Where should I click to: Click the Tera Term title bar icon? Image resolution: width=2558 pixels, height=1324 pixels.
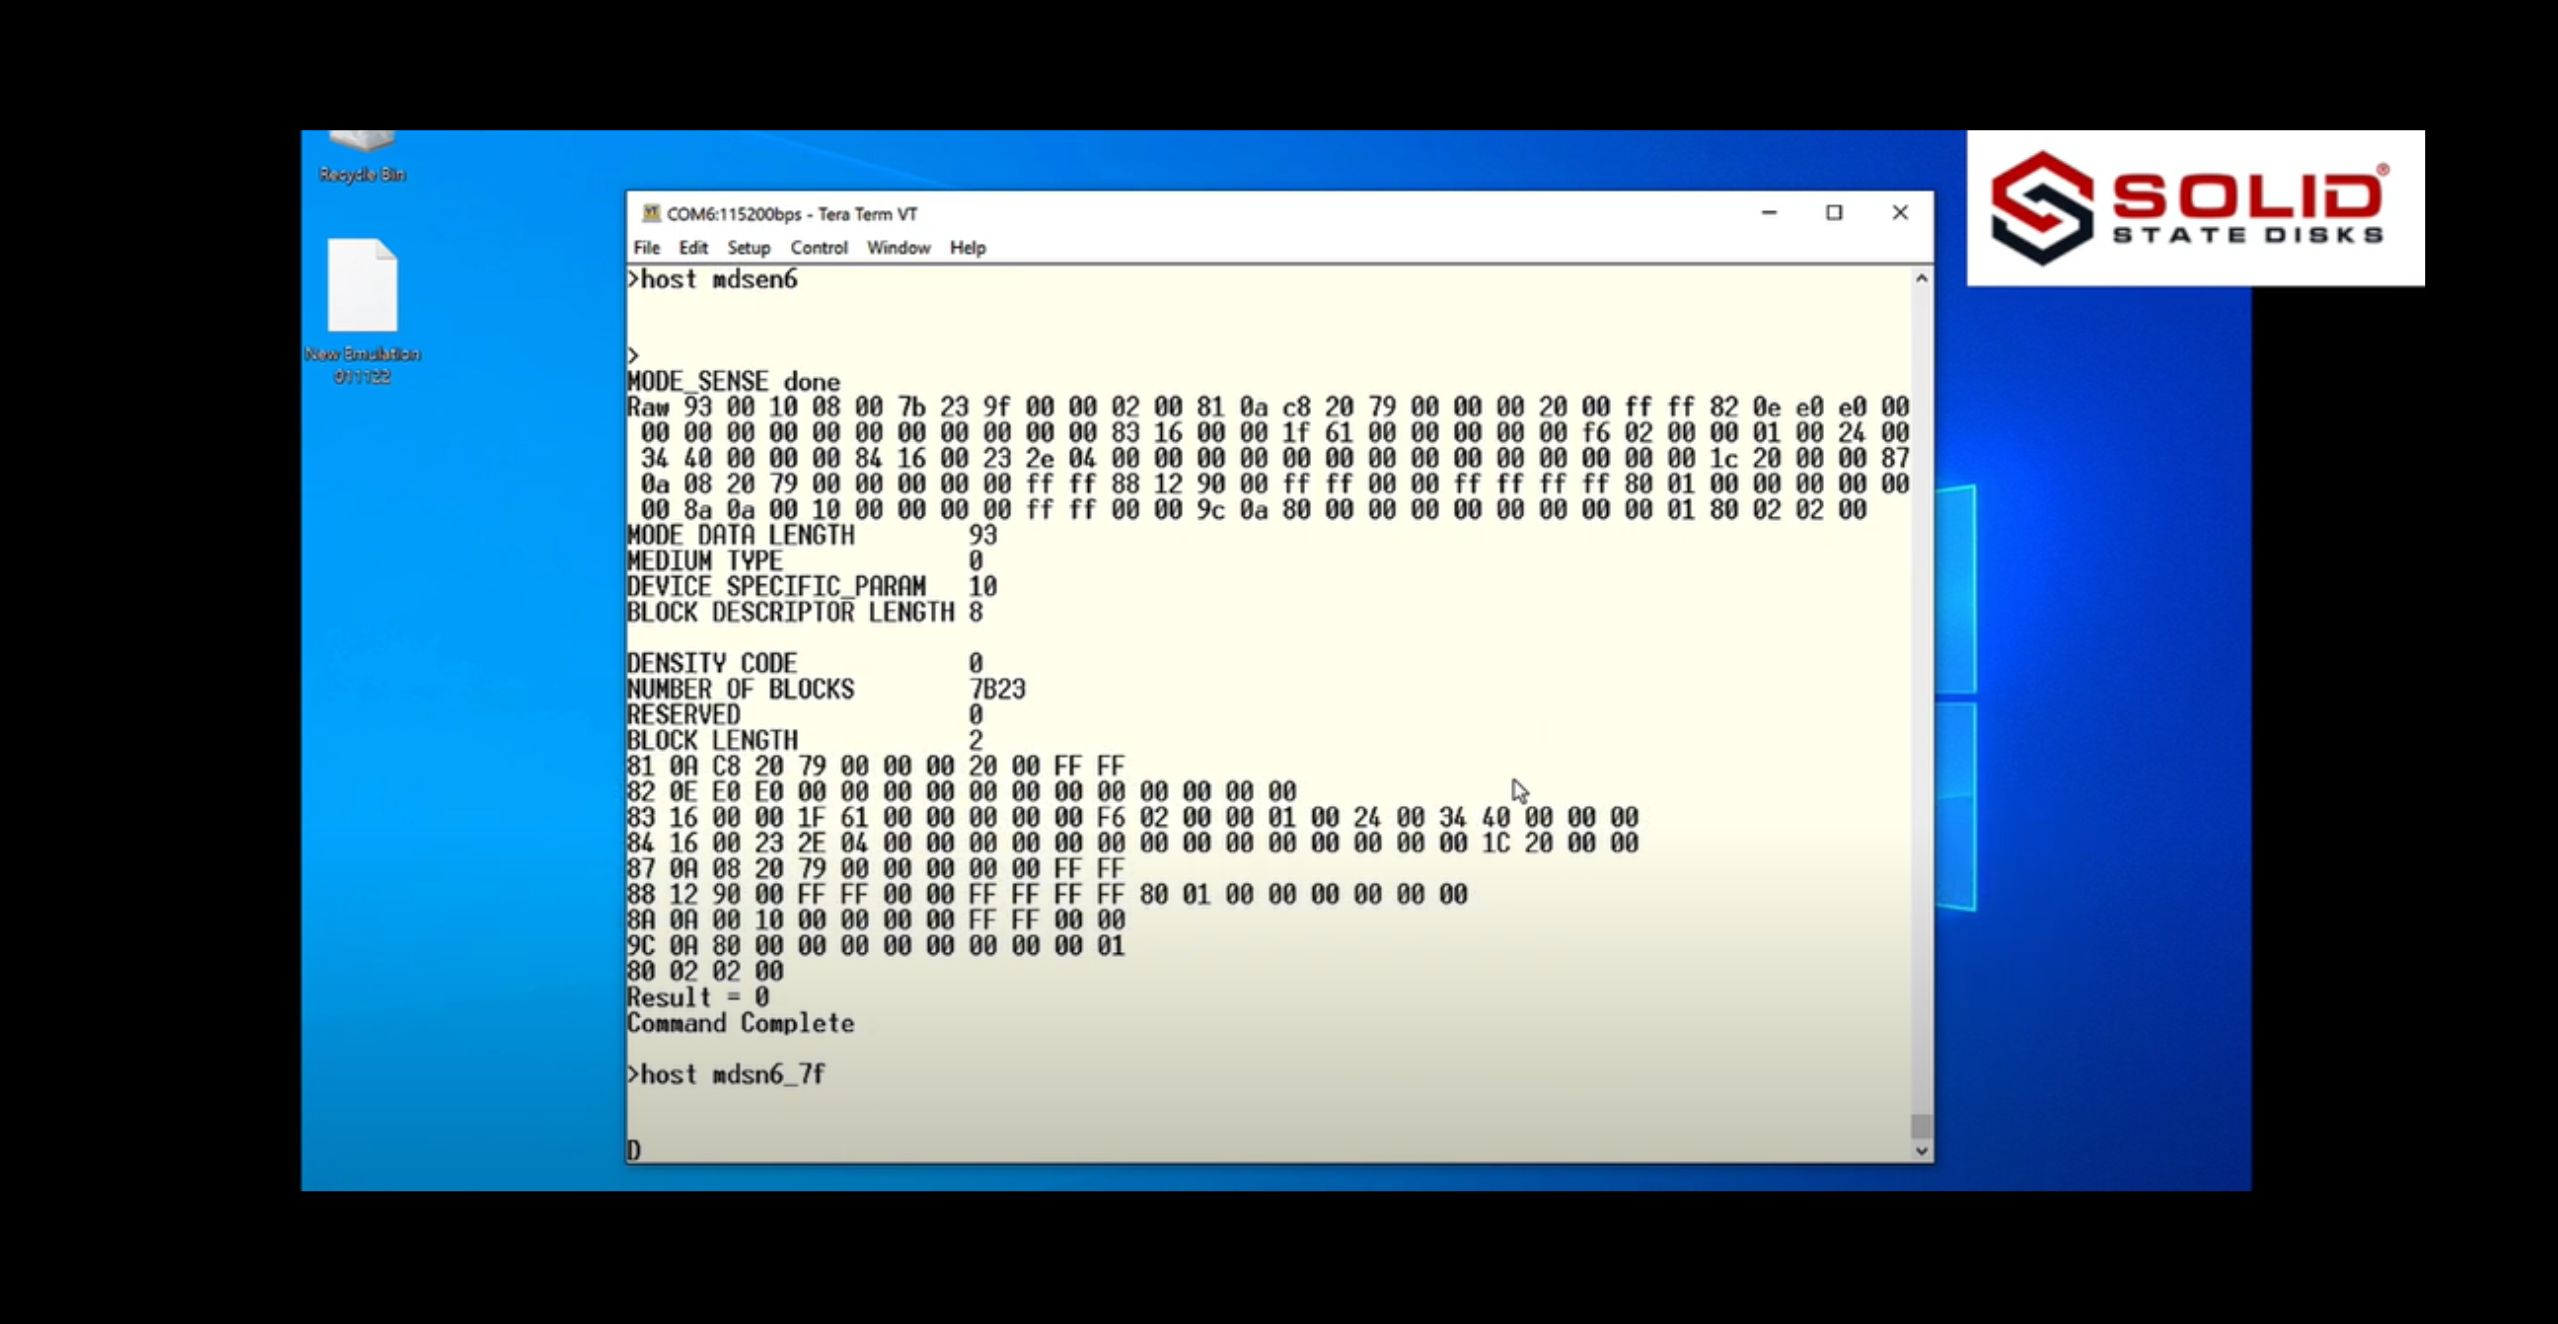pos(651,213)
